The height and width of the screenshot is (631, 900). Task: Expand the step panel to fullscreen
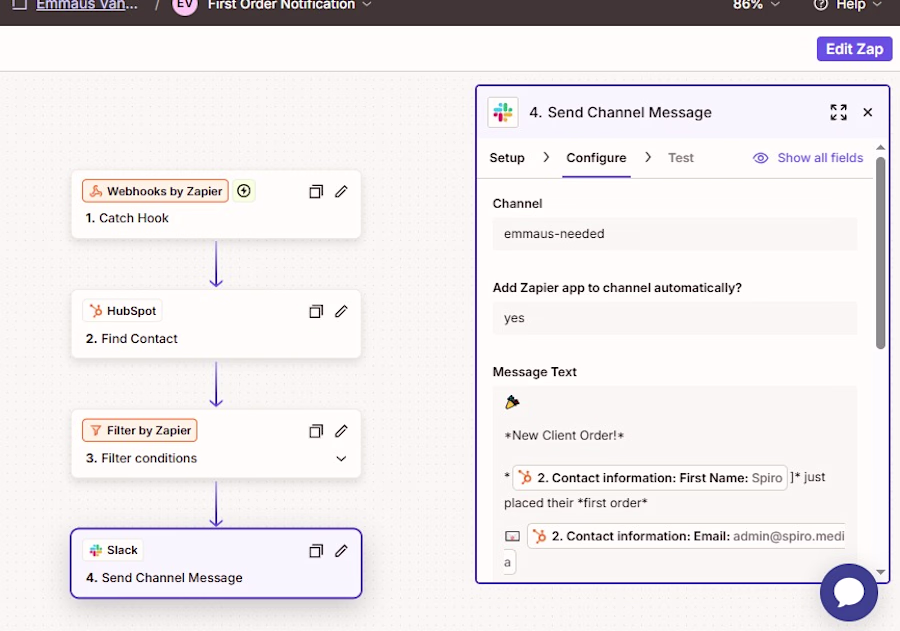click(838, 112)
